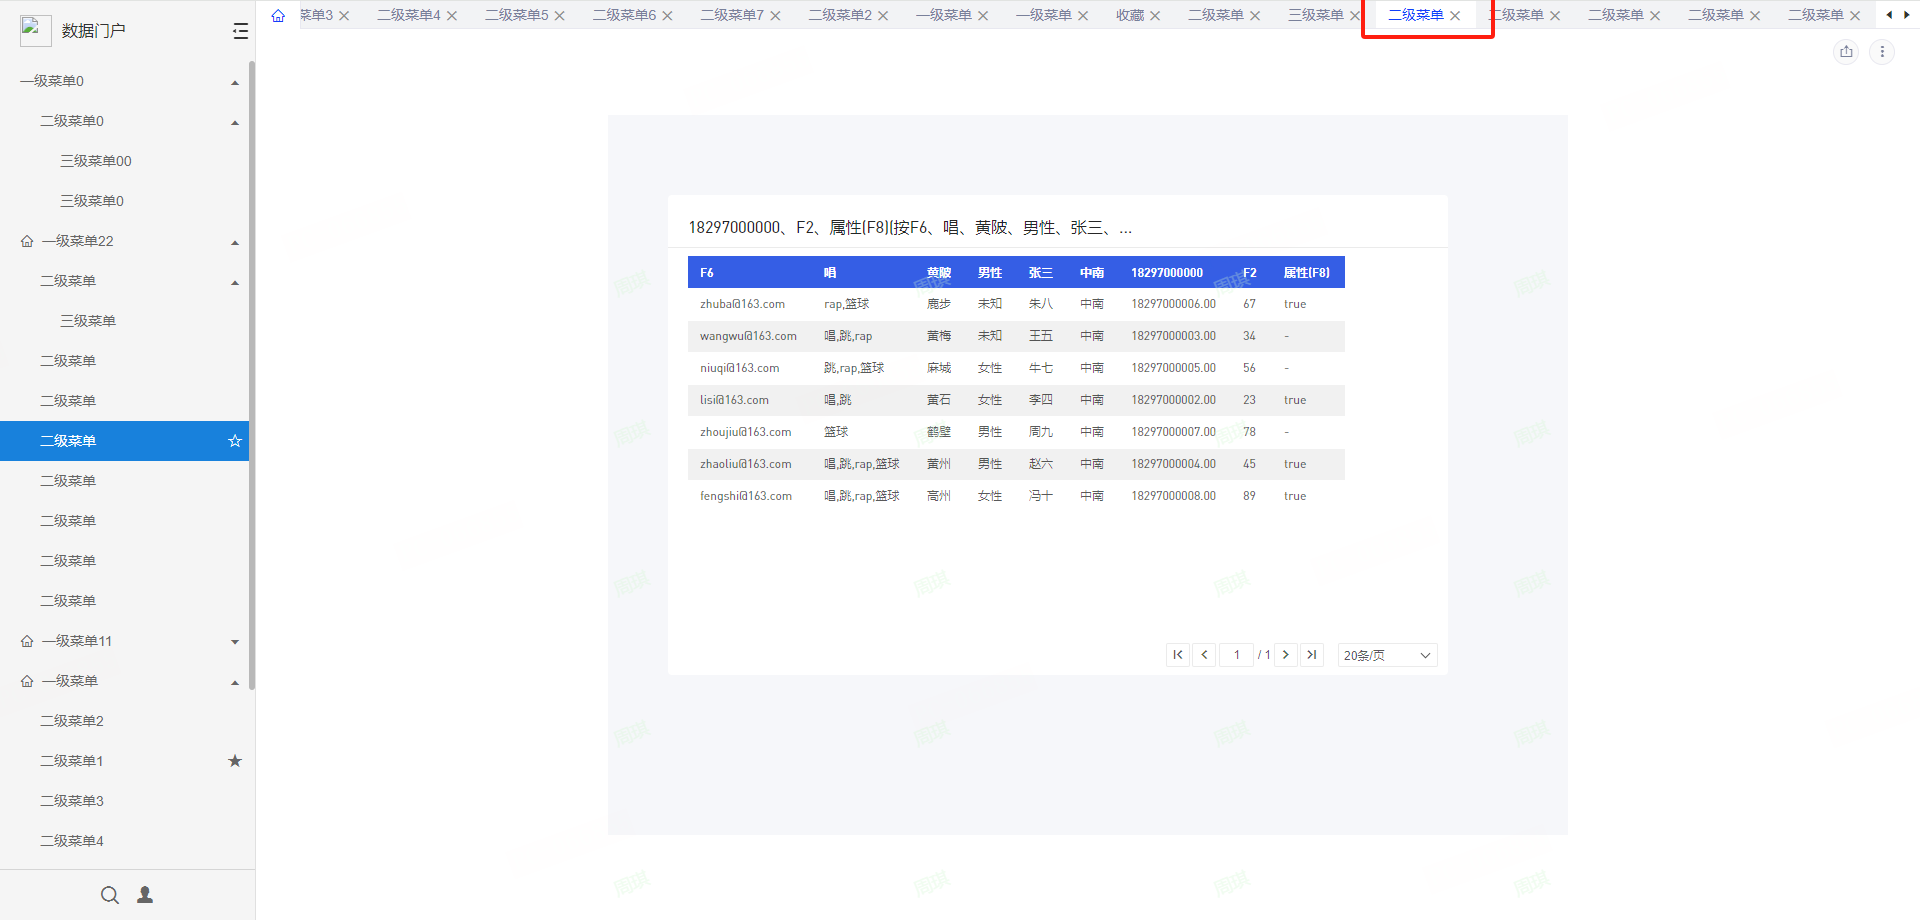Click the next page button
Viewport: 1920px width, 920px height.
(1286, 655)
